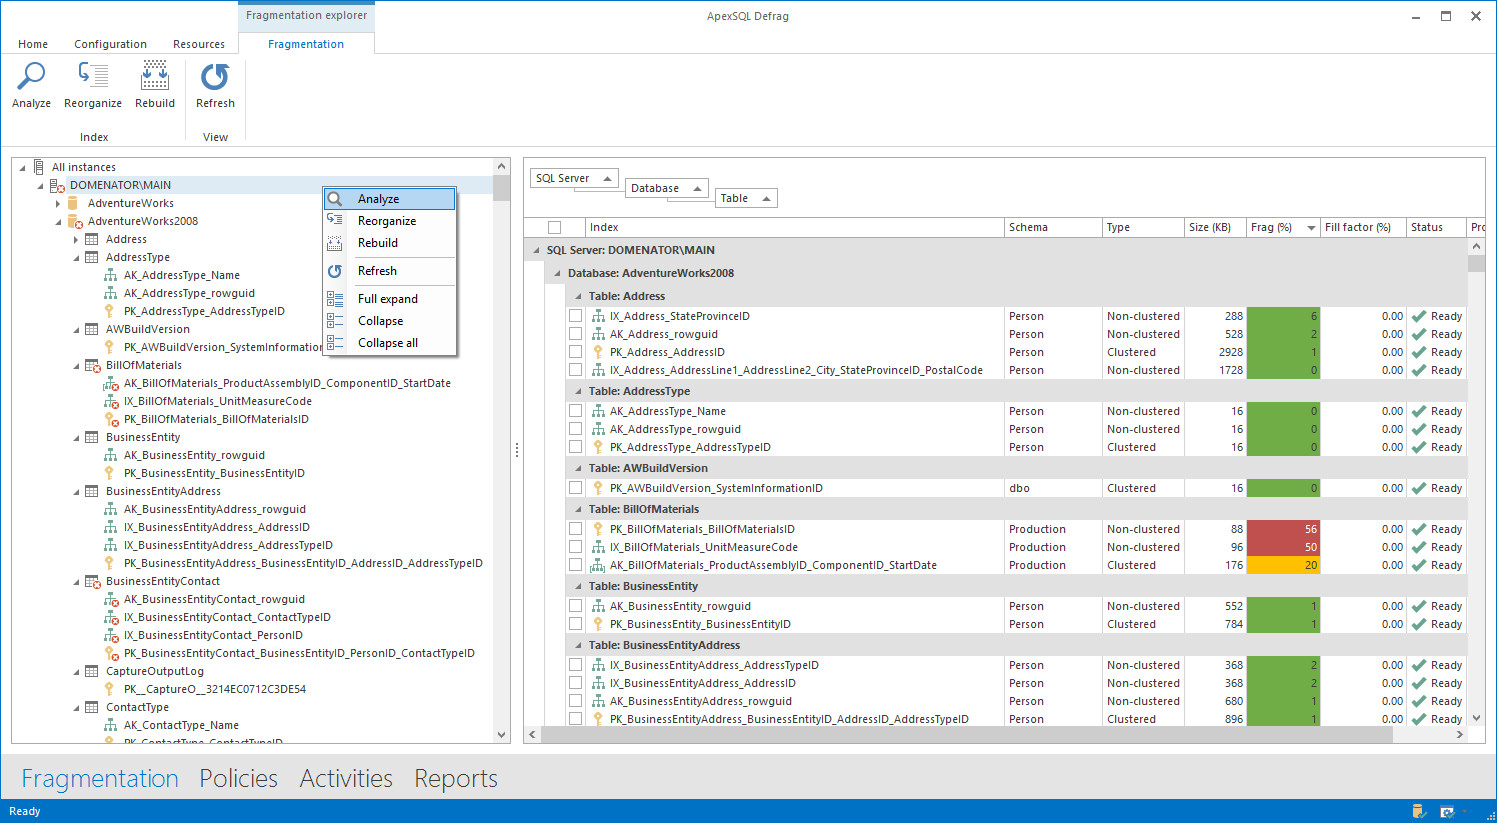Viewport: 1497px width, 823px height.
Task: Click database-shaped icon in status bar
Action: point(1418,811)
